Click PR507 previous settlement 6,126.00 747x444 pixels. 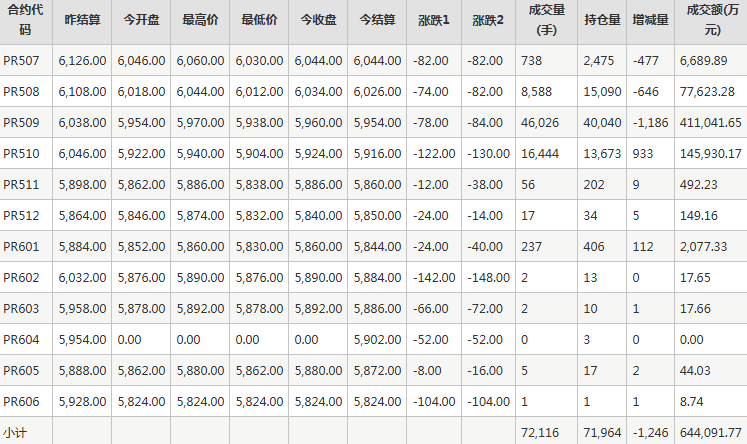tap(82, 61)
